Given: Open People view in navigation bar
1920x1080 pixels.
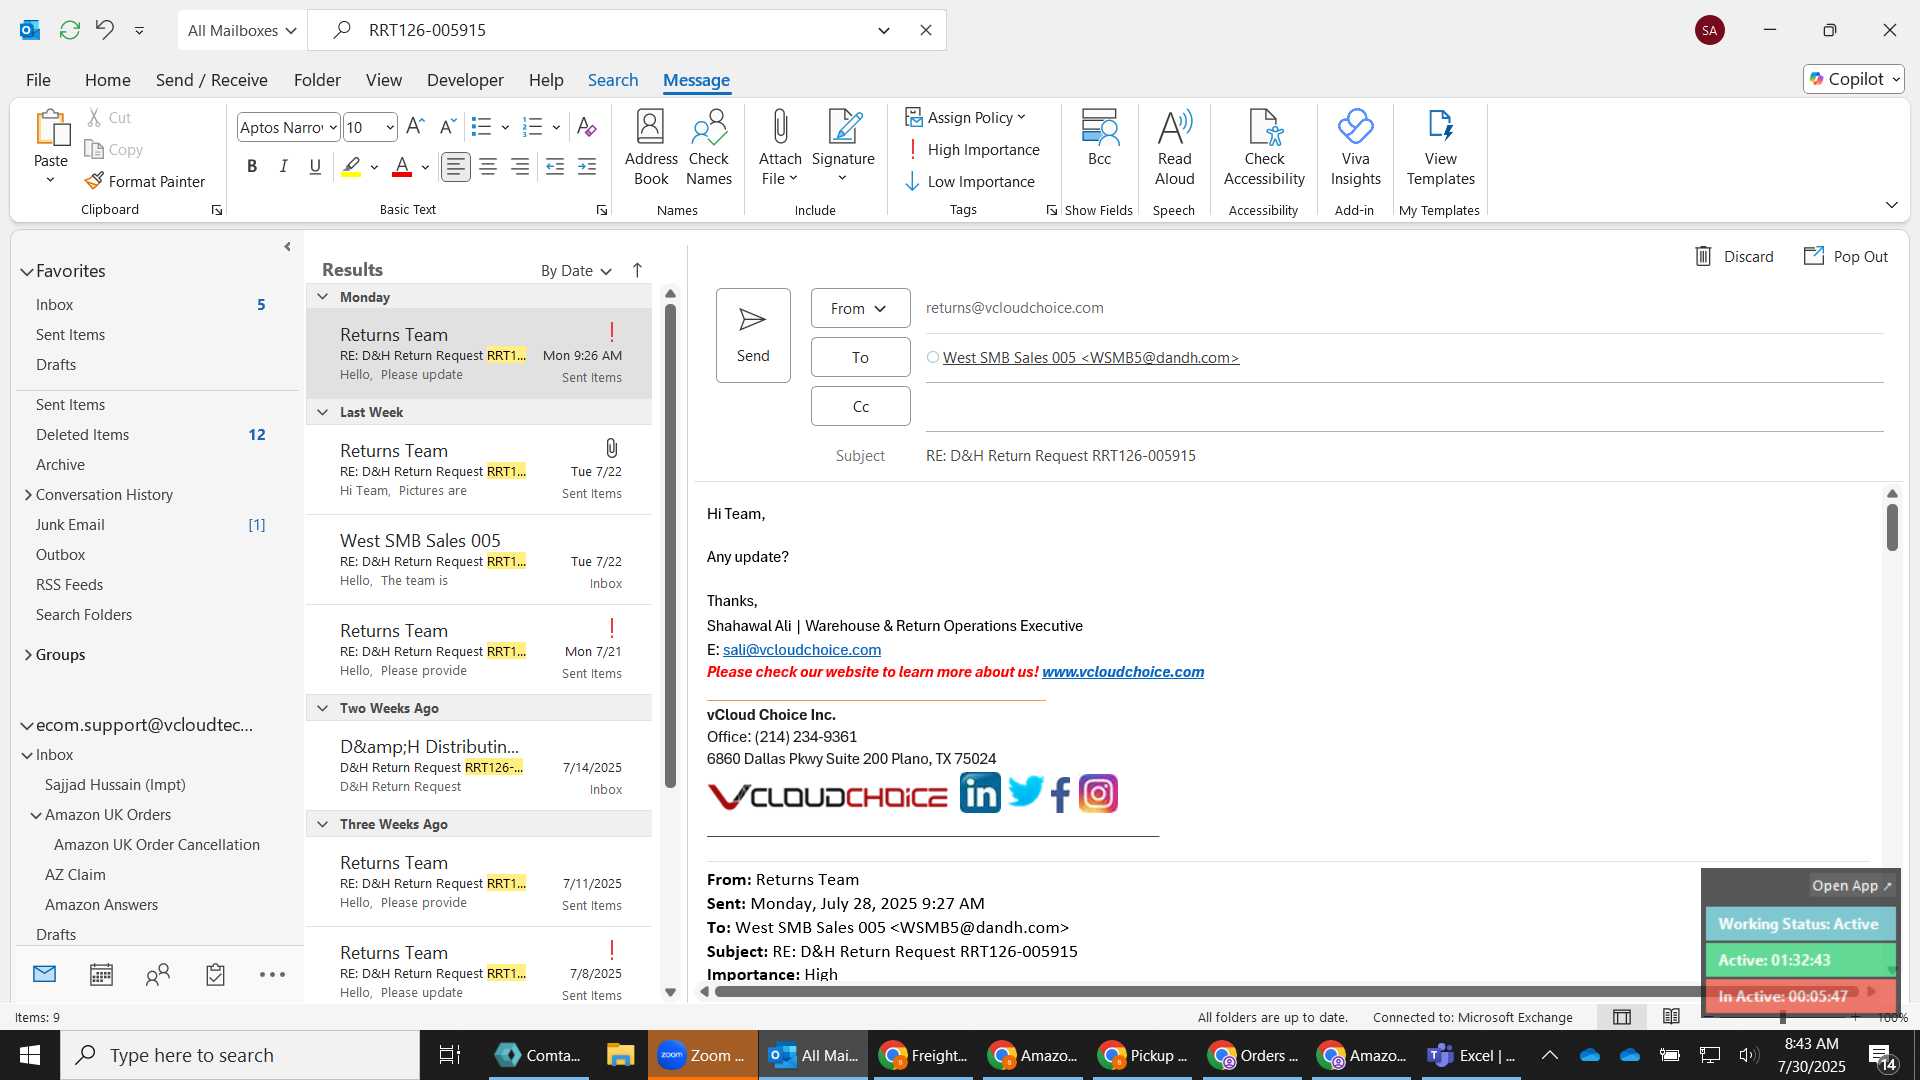Looking at the screenshot, I should [x=158, y=974].
